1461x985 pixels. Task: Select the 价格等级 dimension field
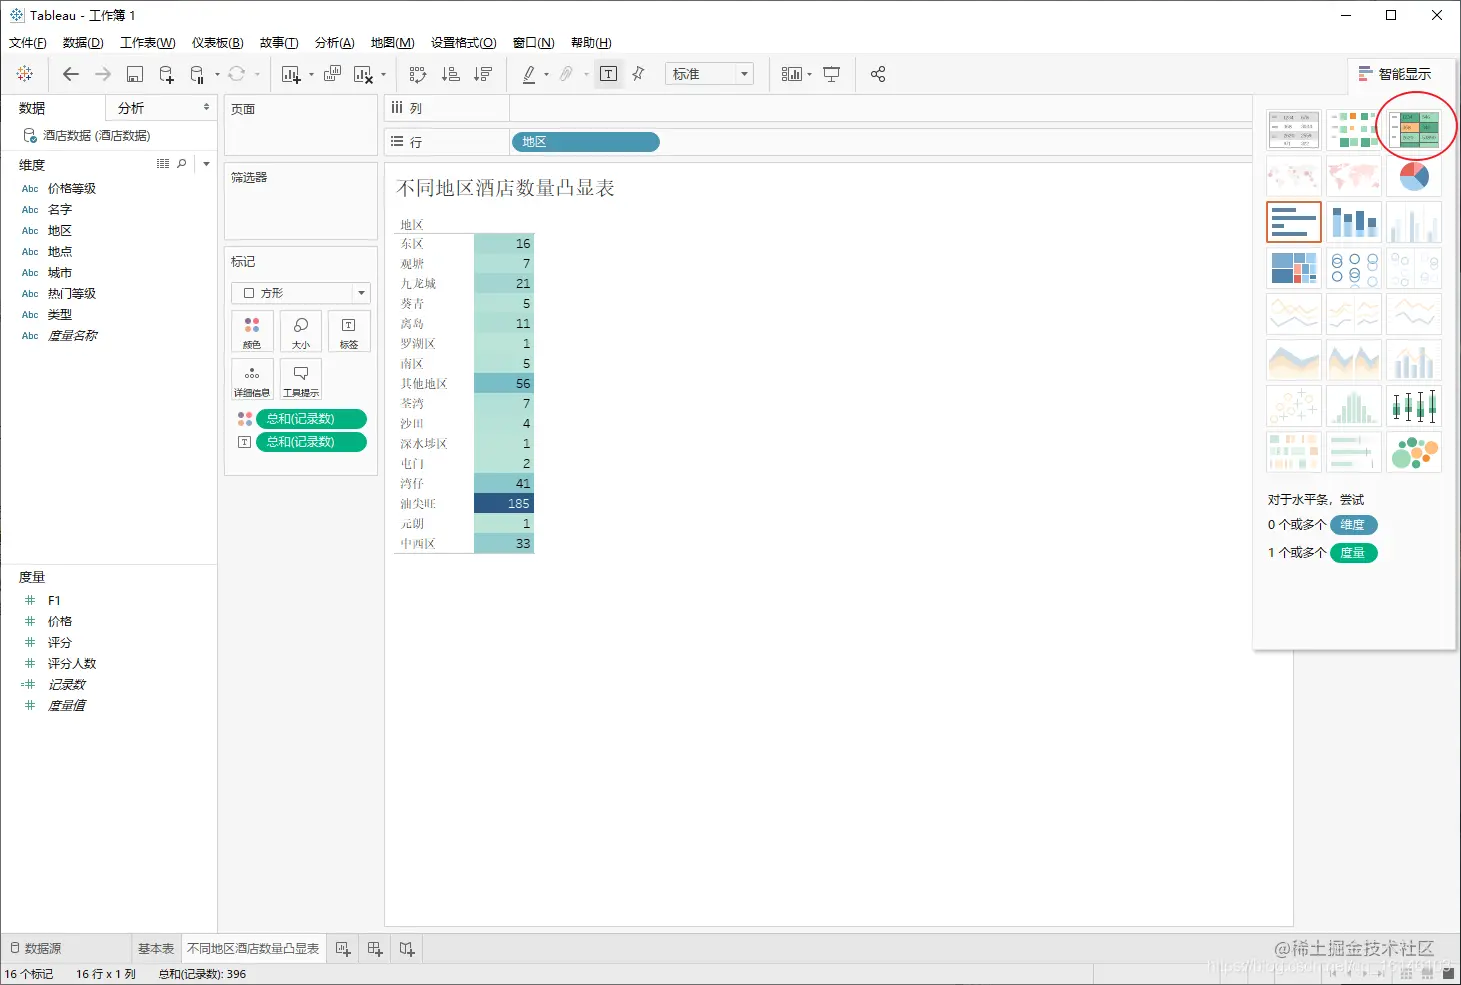72,188
